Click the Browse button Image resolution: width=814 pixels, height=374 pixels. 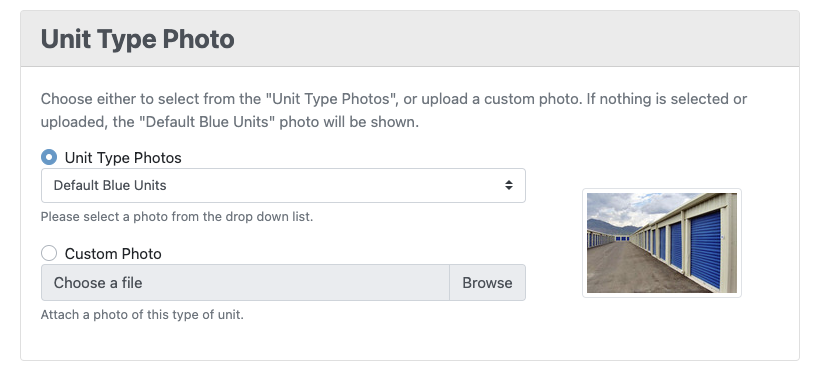487,283
